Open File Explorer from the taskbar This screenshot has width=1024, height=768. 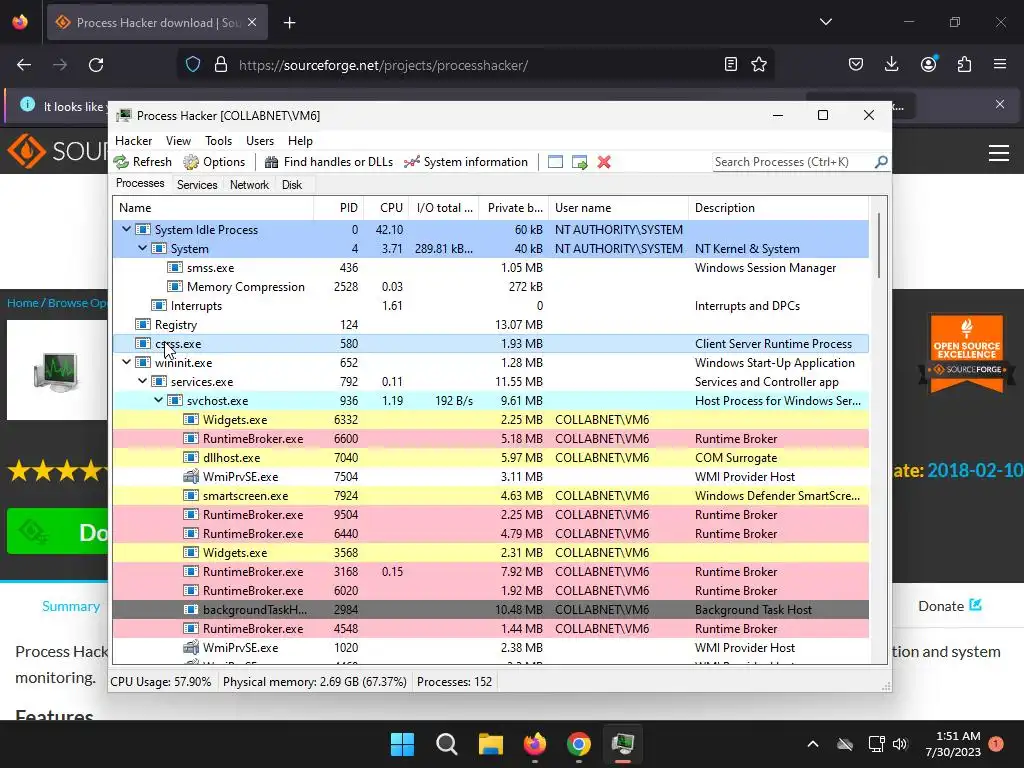coord(490,744)
